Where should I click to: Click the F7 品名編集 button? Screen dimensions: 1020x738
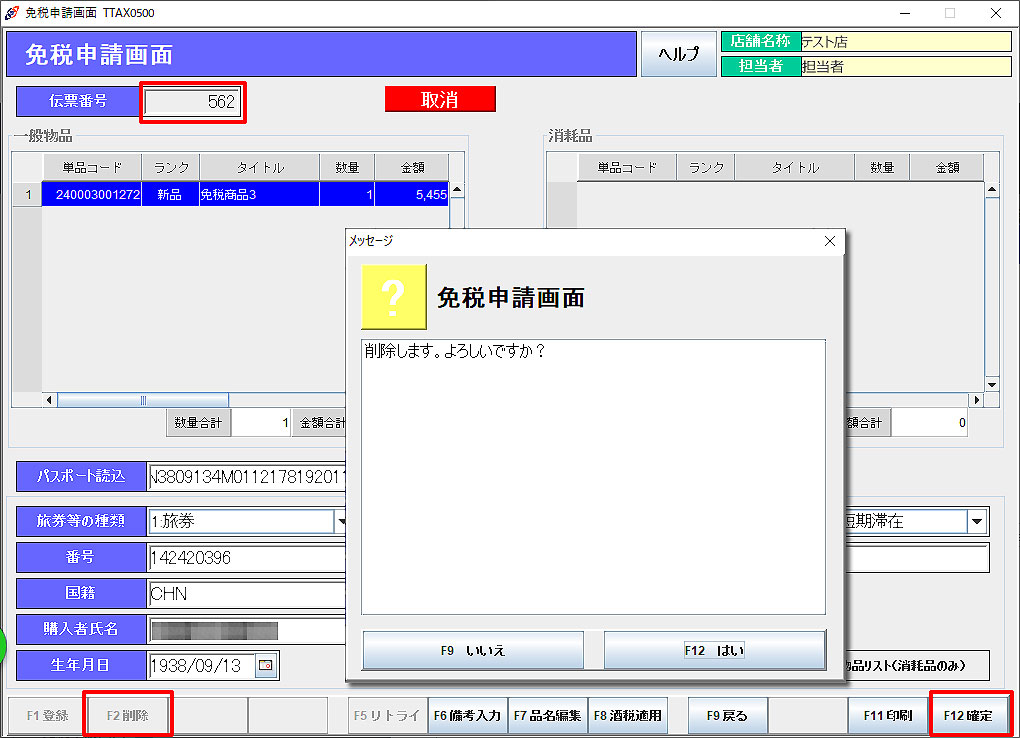[548, 715]
